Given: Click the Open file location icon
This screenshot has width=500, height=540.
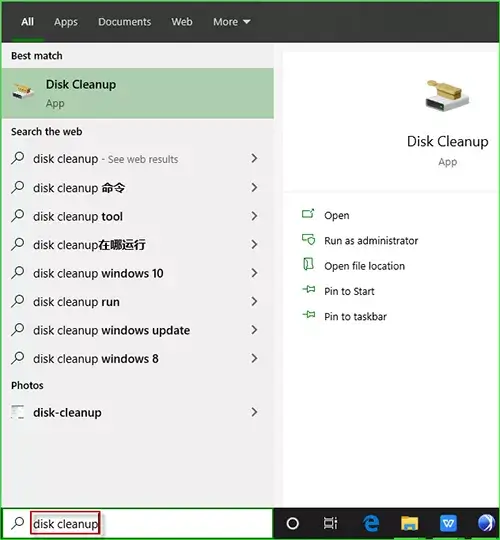Looking at the screenshot, I should tap(308, 264).
